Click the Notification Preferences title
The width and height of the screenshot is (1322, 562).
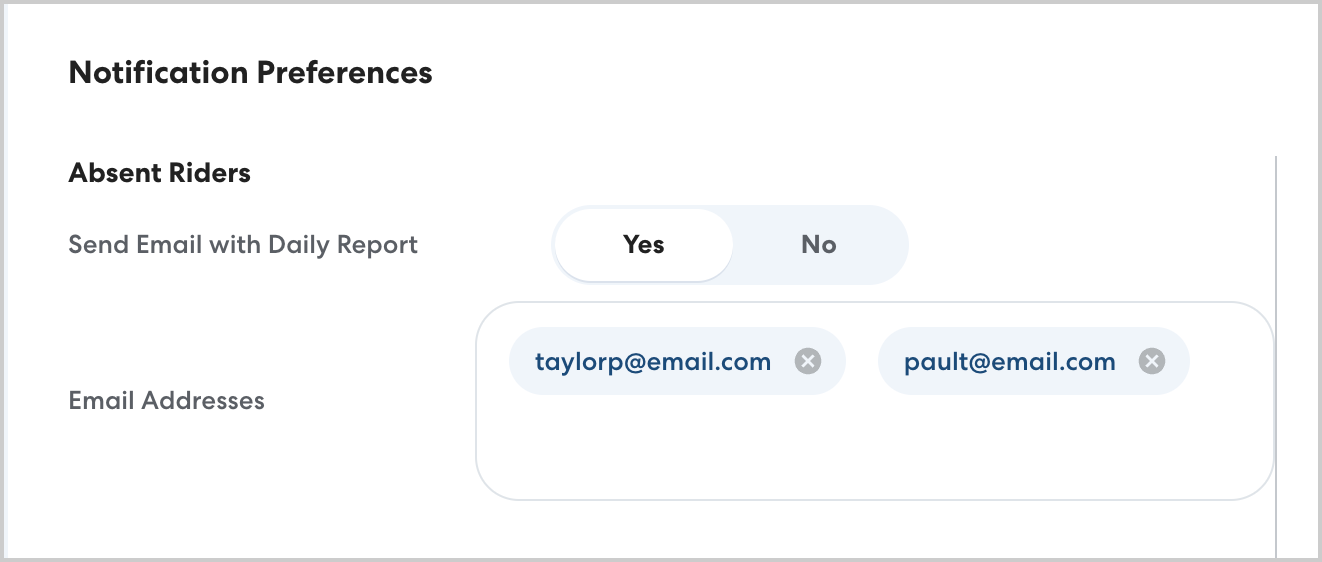tap(250, 73)
